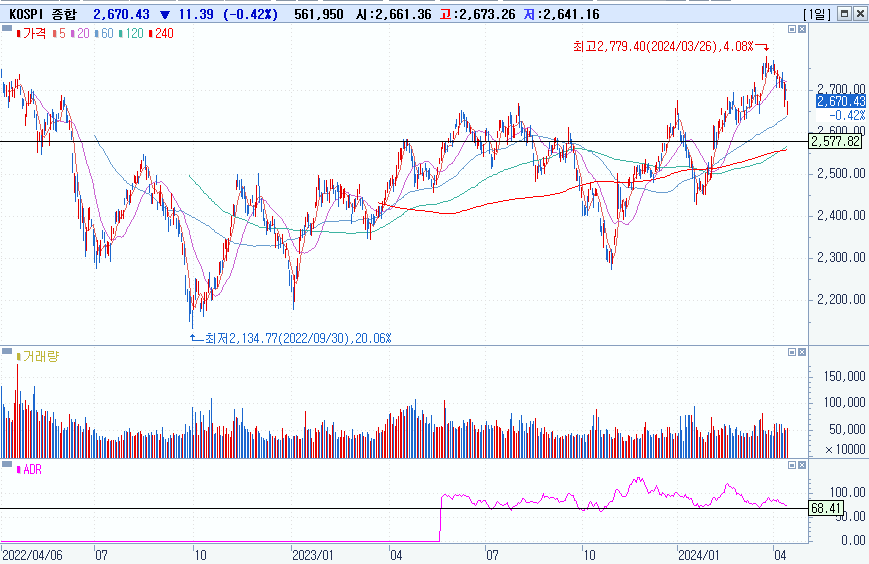
Task: Click the KOSPI 종합 title
Action: [x=43, y=14]
